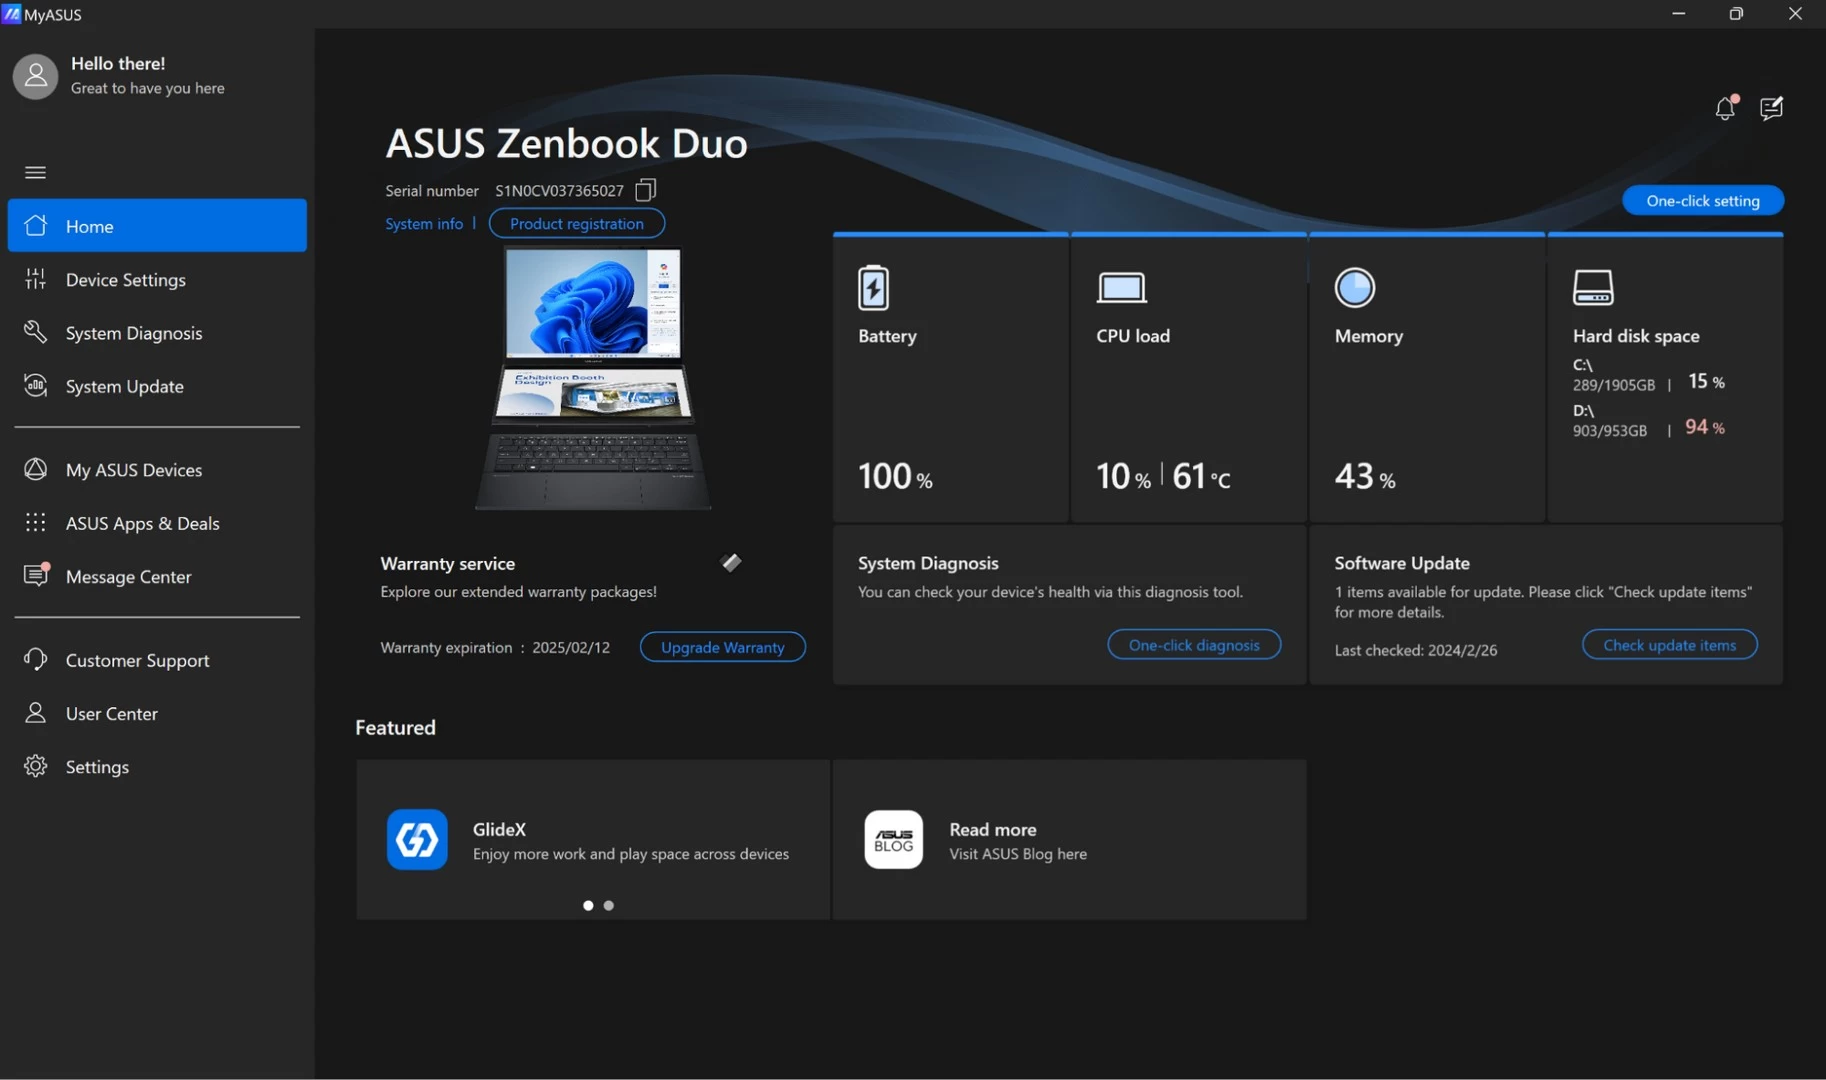1826x1080 pixels.
Task: Copy serial number using copy icon
Action: (x=646, y=189)
